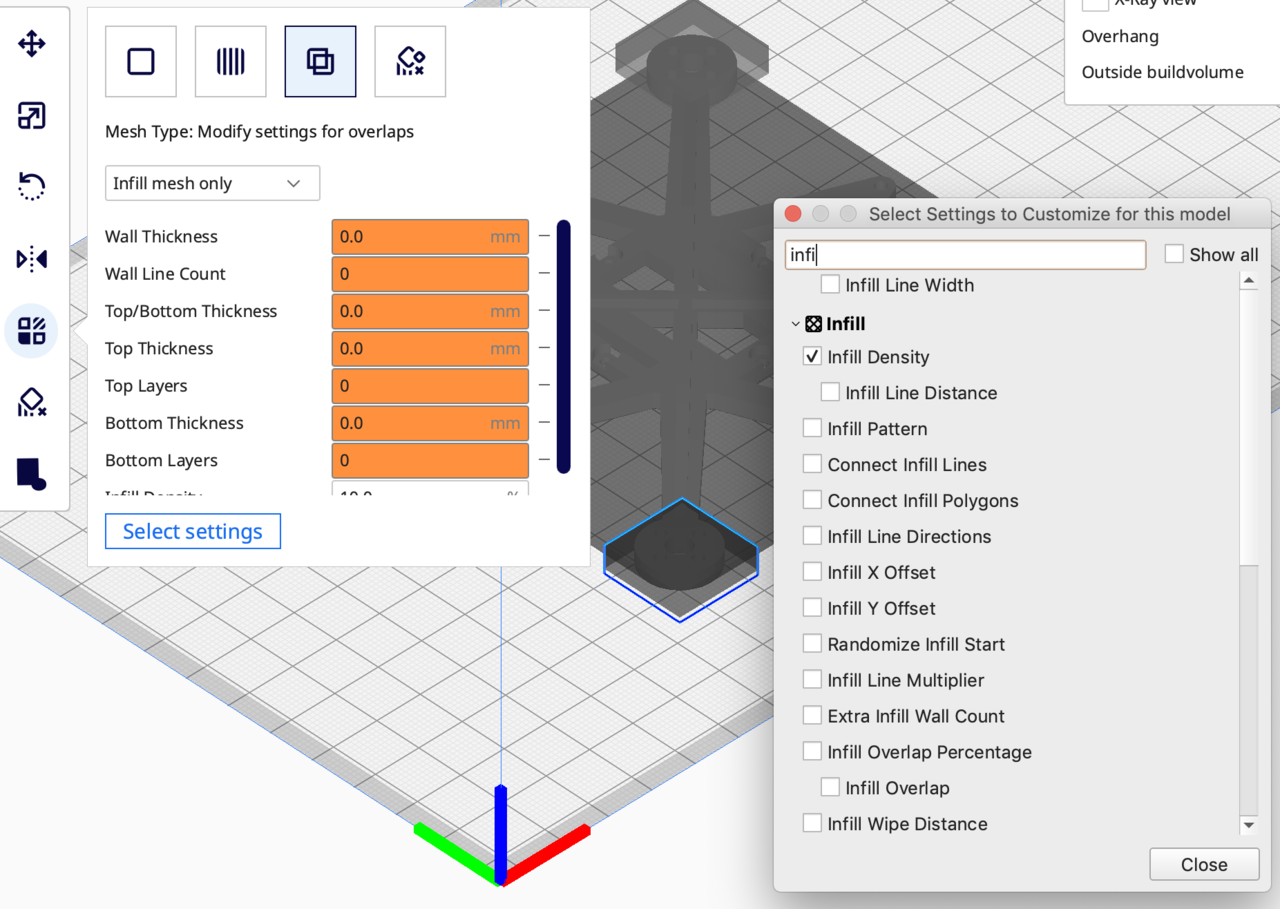The height and width of the screenshot is (909, 1280).
Task: Remove the Top/Bottom Thickness setting
Action: point(544,310)
